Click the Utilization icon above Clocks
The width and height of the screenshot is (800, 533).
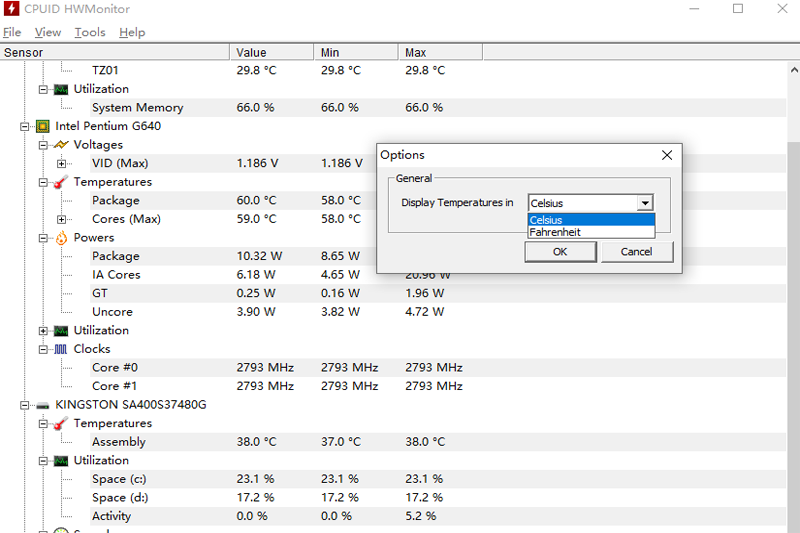(61, 331)
